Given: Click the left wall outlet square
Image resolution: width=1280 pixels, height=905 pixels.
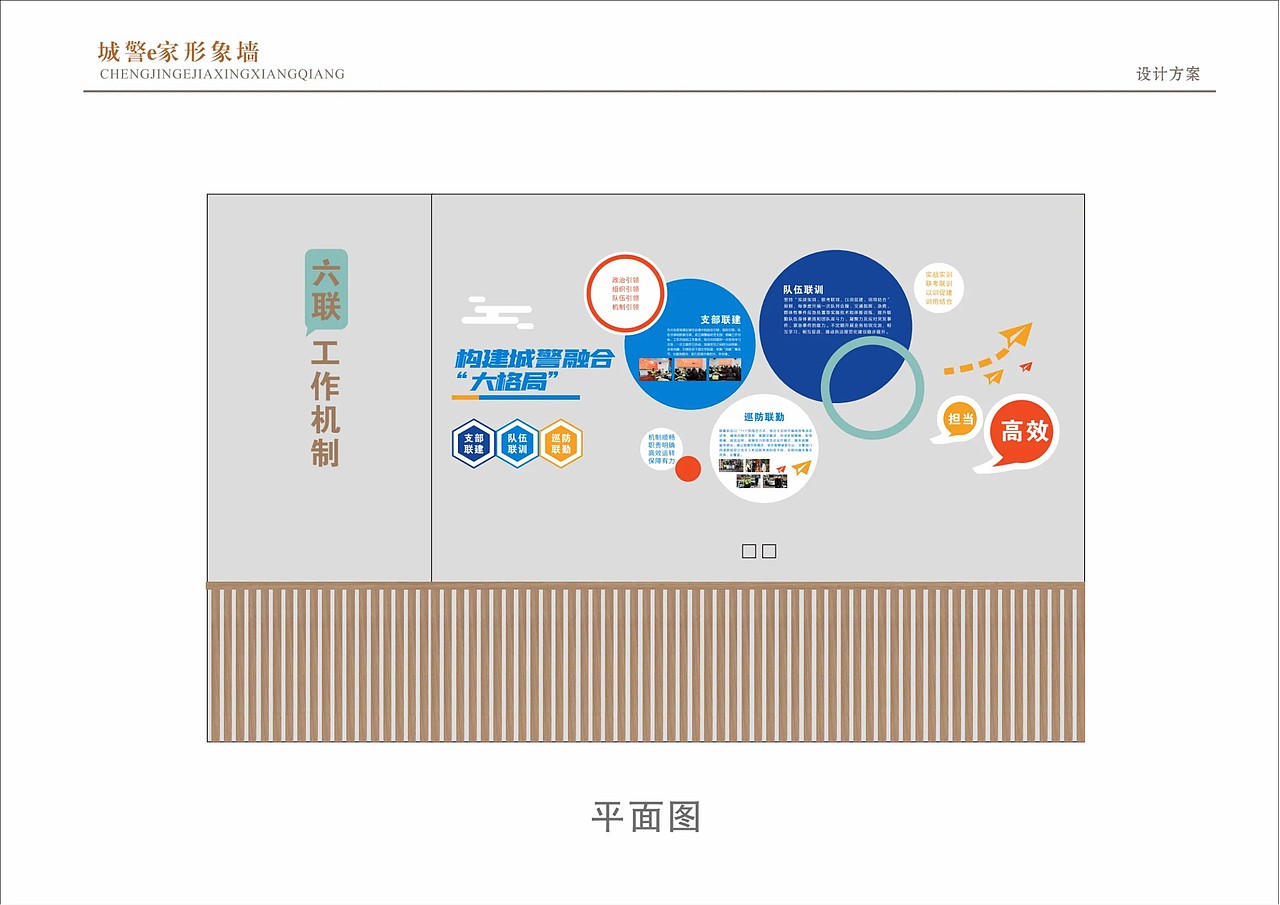Looking at the screenshot, I should [750, 551].
